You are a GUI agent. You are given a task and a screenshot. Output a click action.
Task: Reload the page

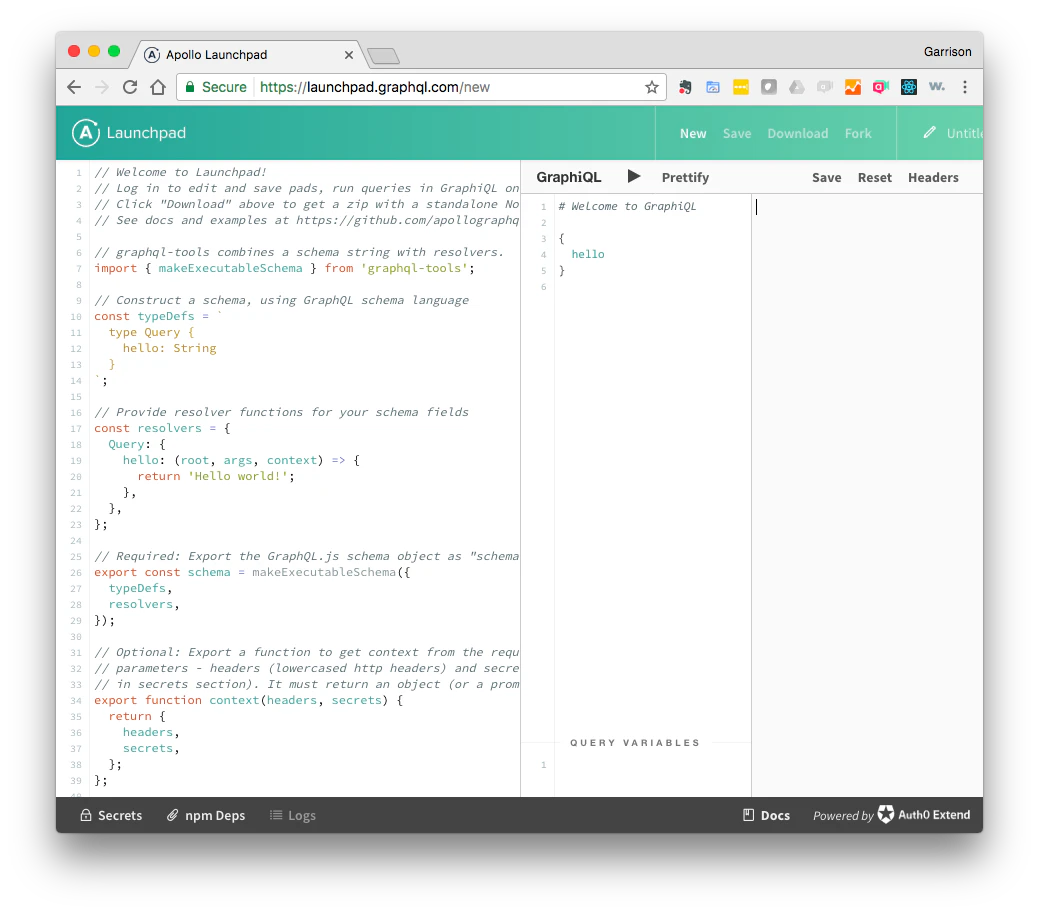click(130, 87)
